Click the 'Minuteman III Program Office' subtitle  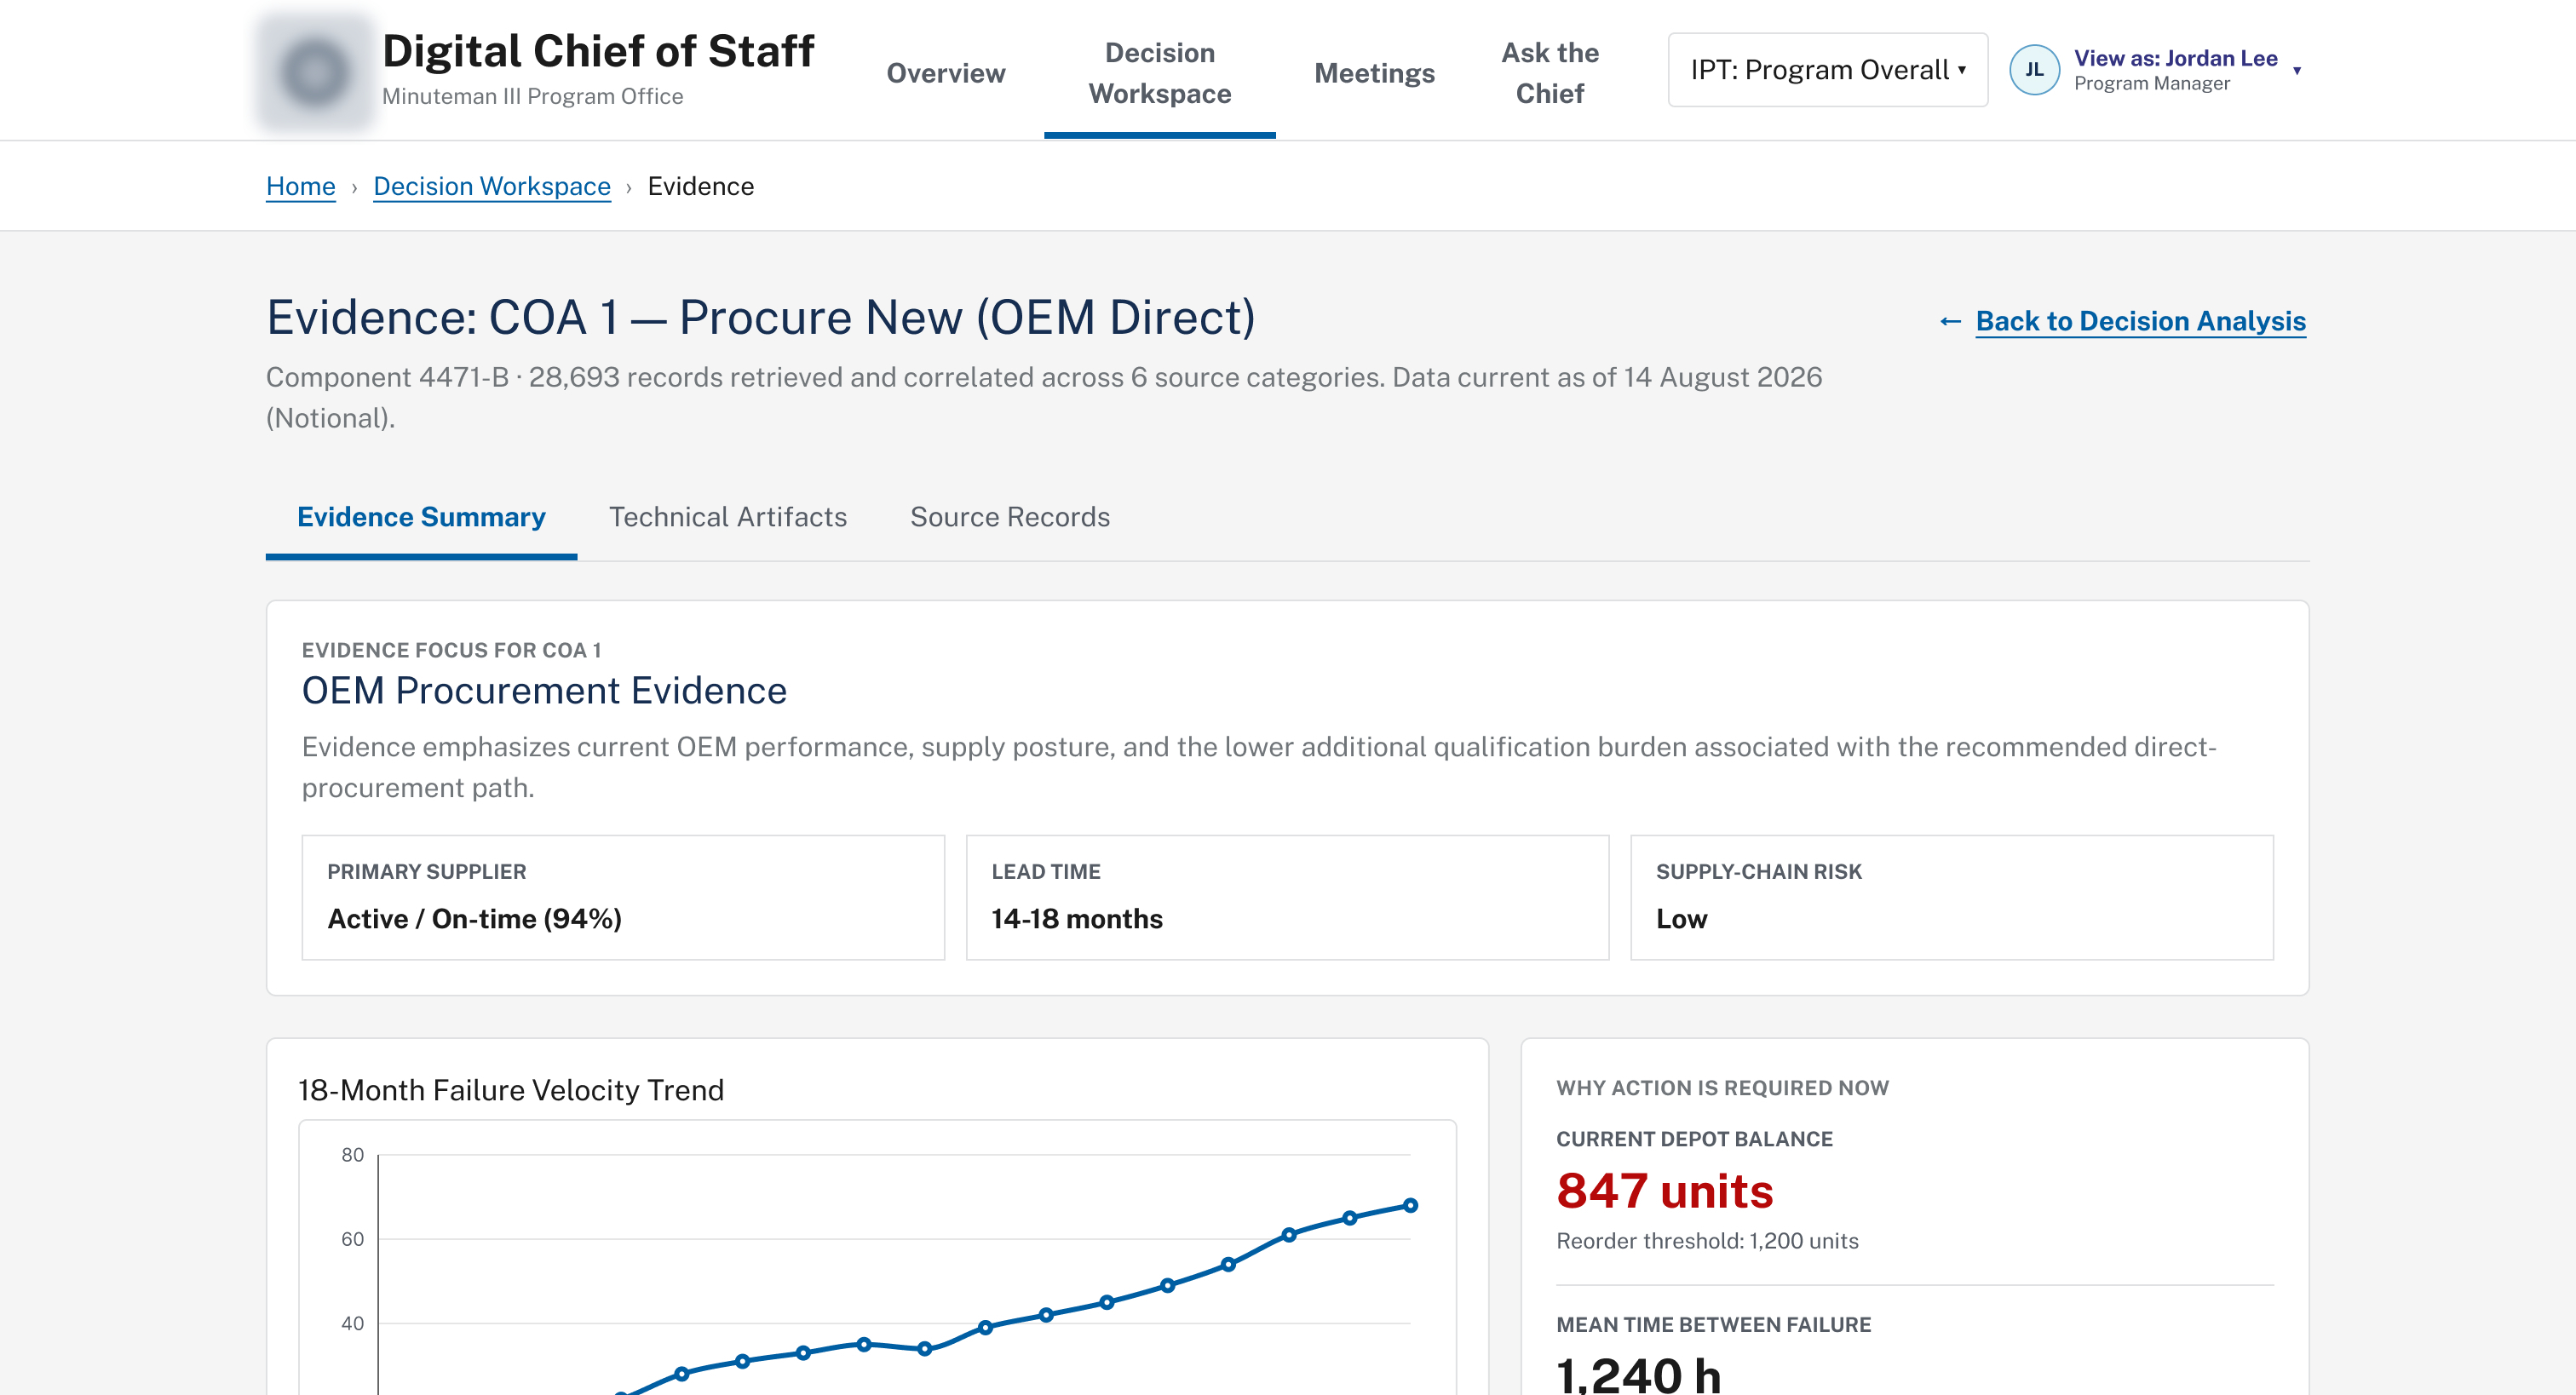pyautogui.click(x=532, y=96)
